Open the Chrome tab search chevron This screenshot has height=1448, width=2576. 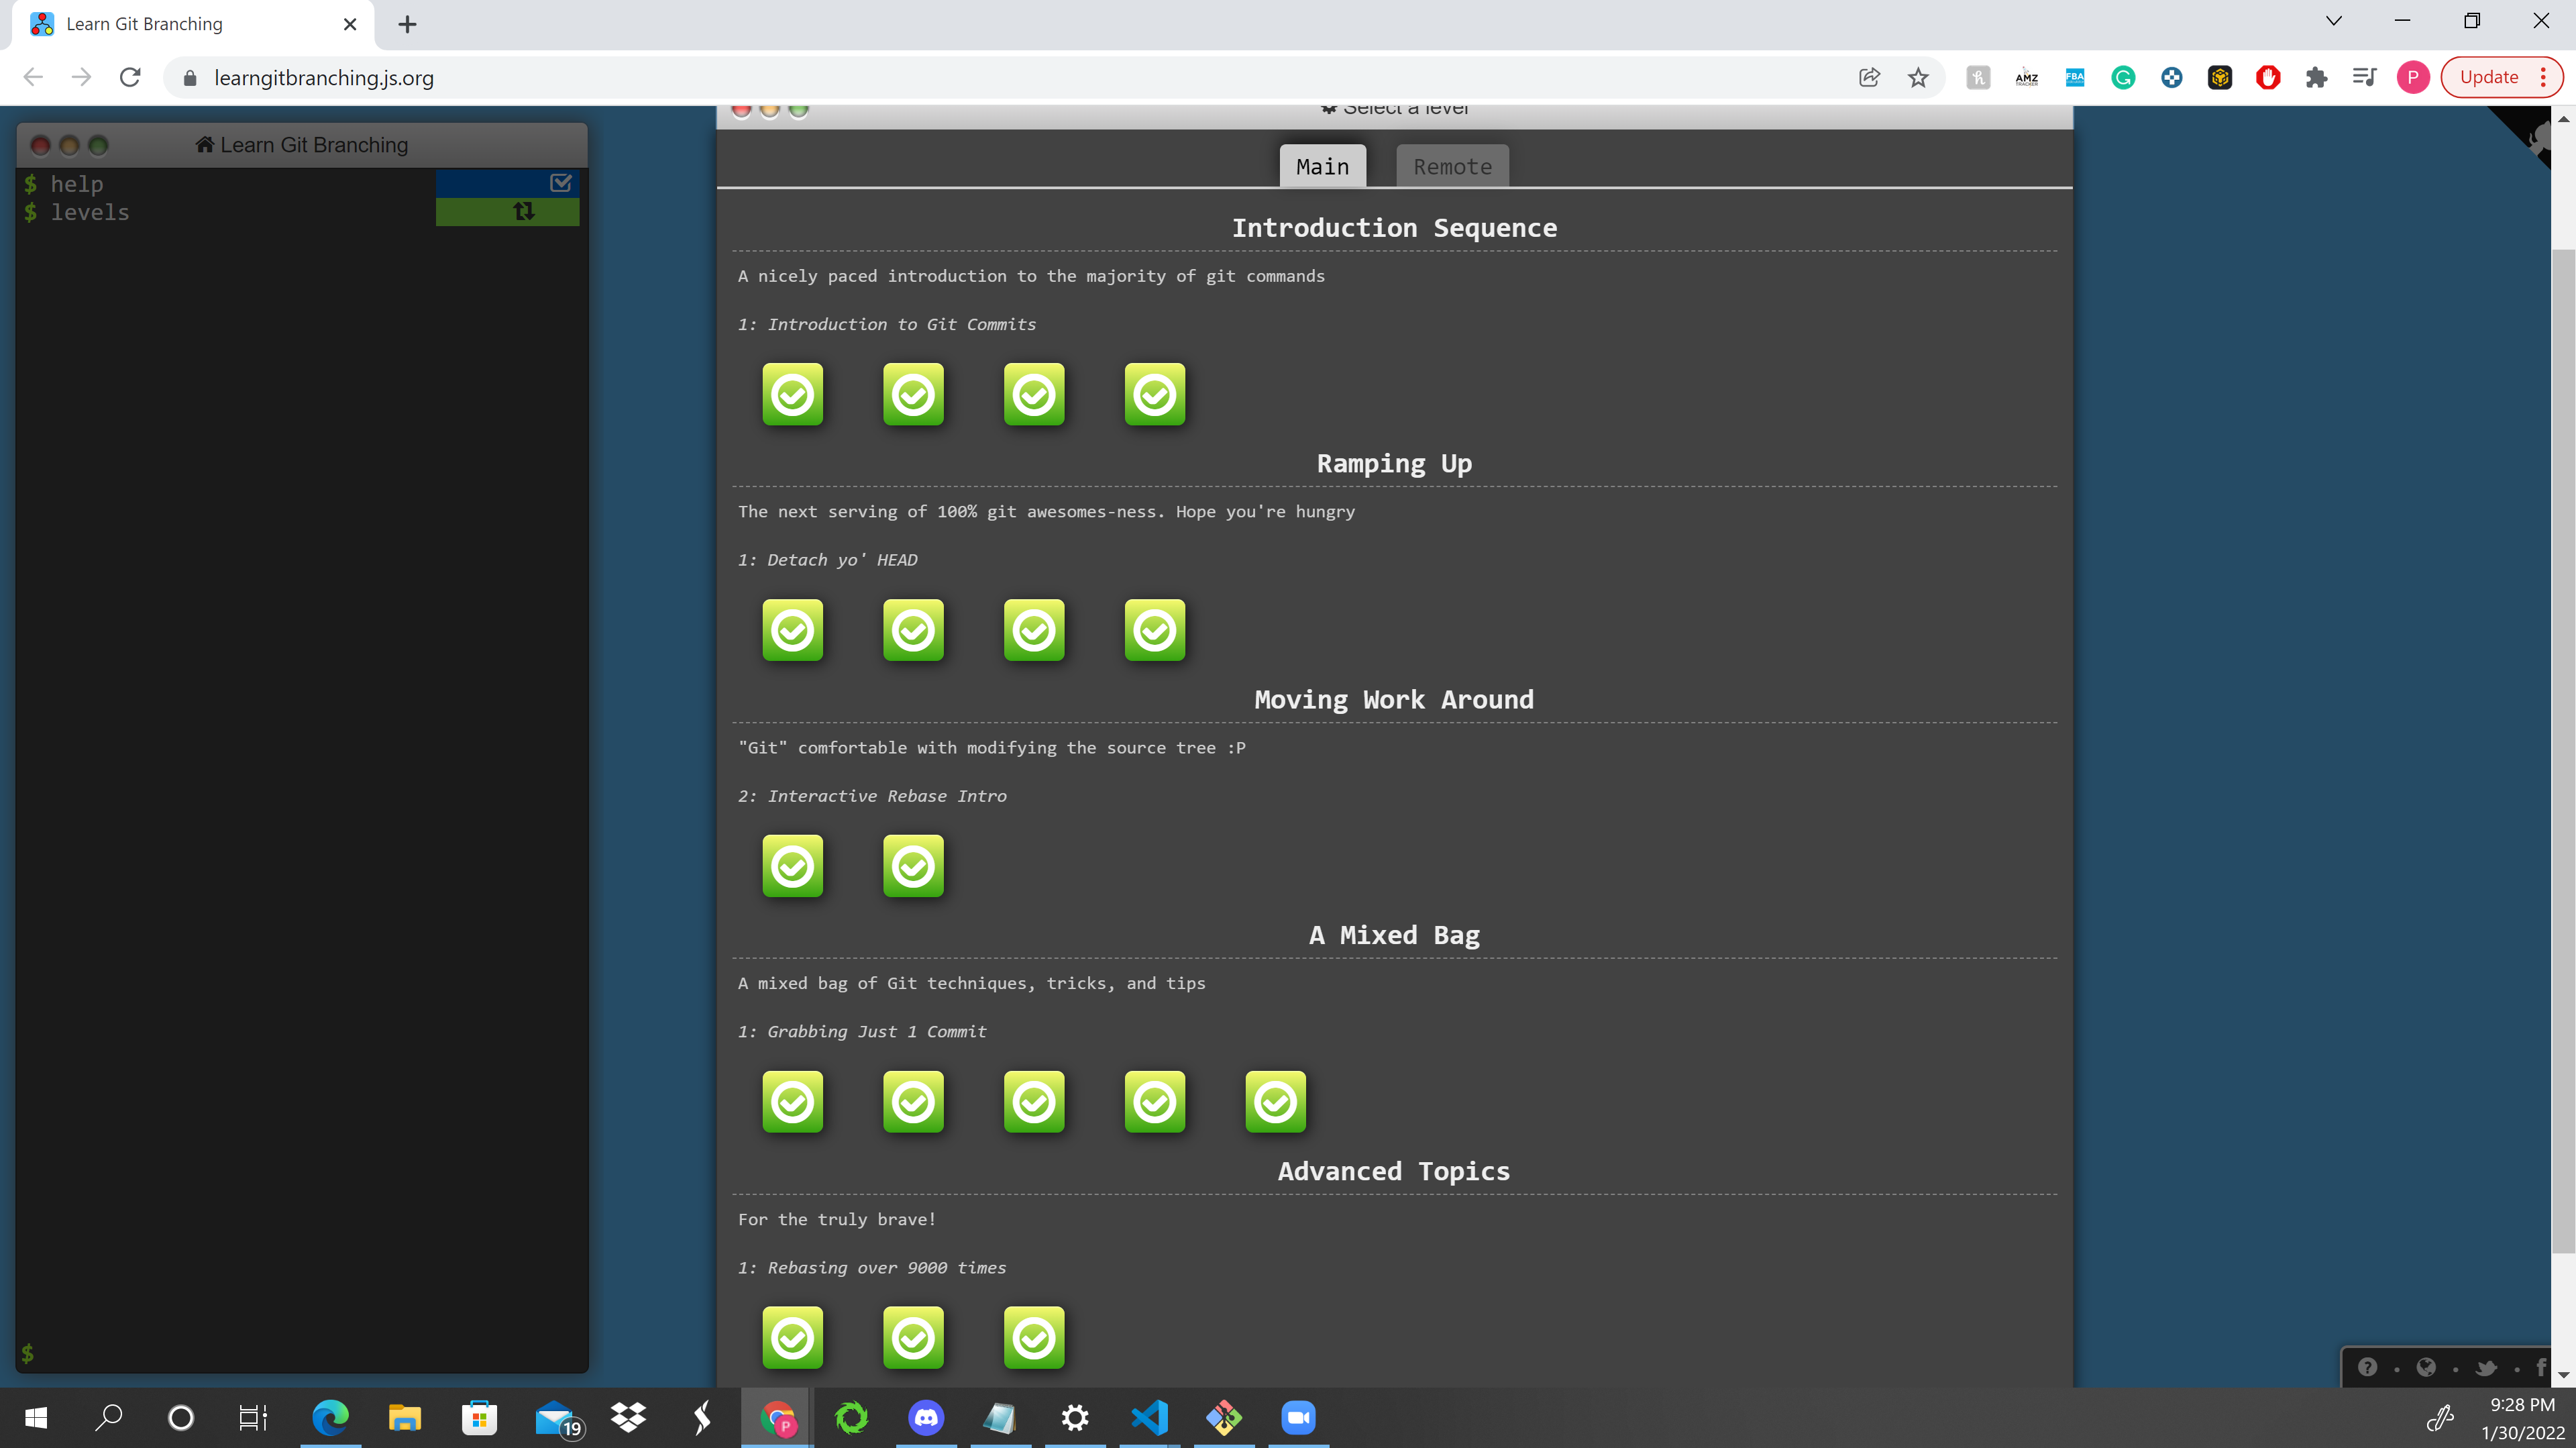pyautogui.click(x=2333, y=21)
